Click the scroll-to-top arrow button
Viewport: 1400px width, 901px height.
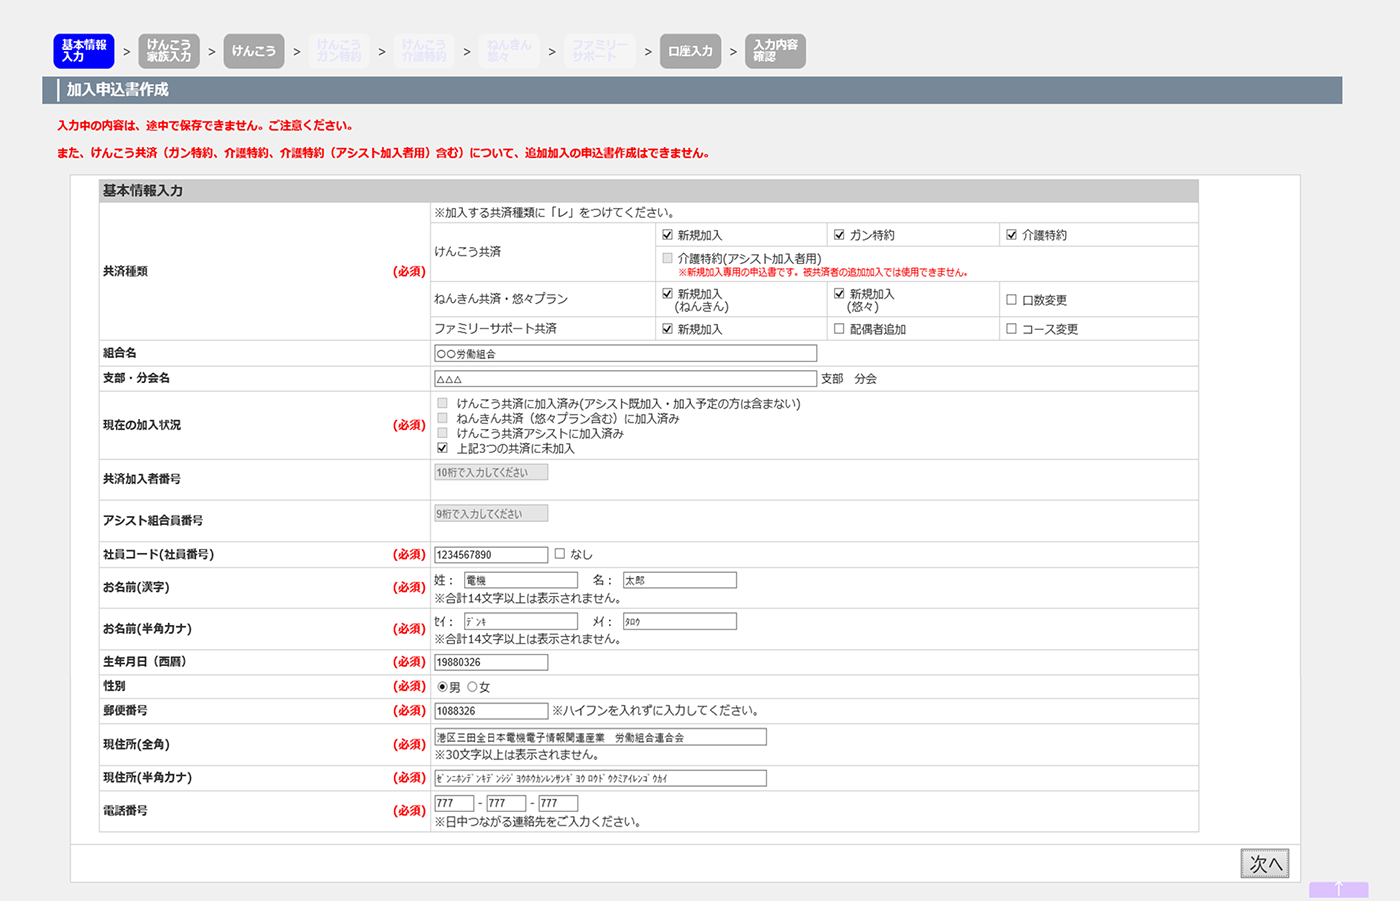[x=1338, y=889]
